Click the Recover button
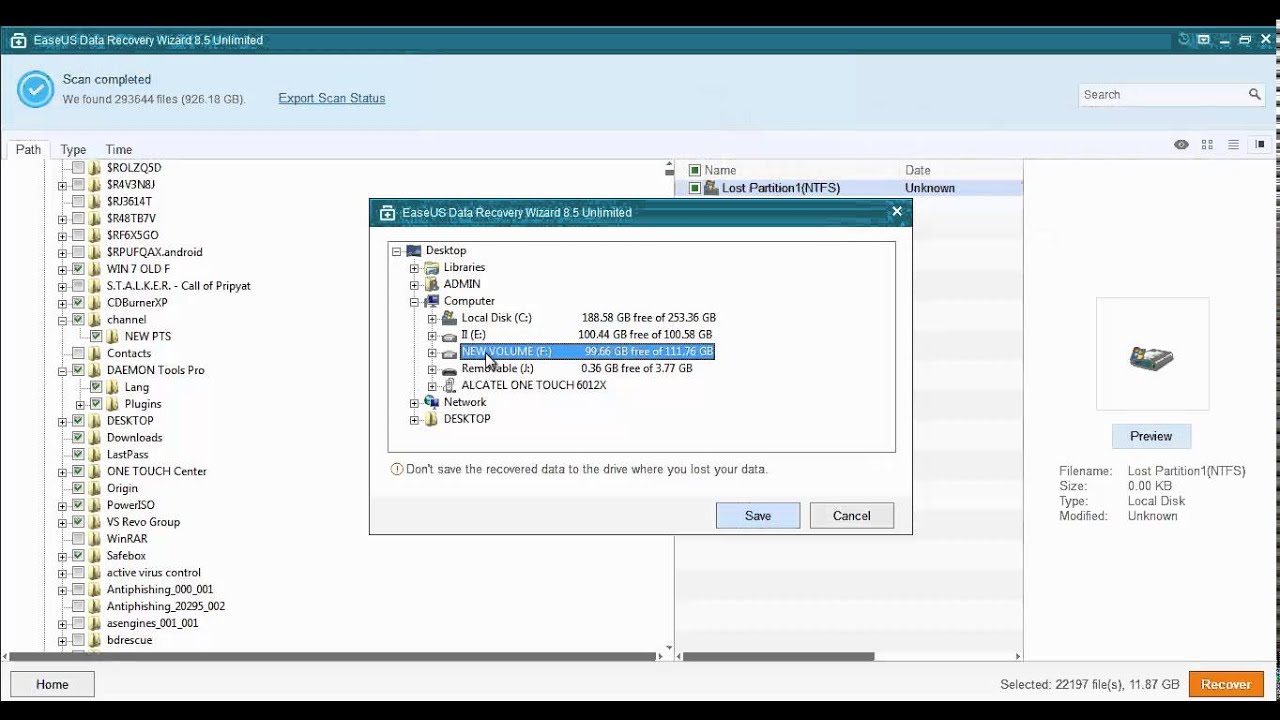Image resolution: width=1280 pixels, height=720 pixels. tap(1226, 685)
